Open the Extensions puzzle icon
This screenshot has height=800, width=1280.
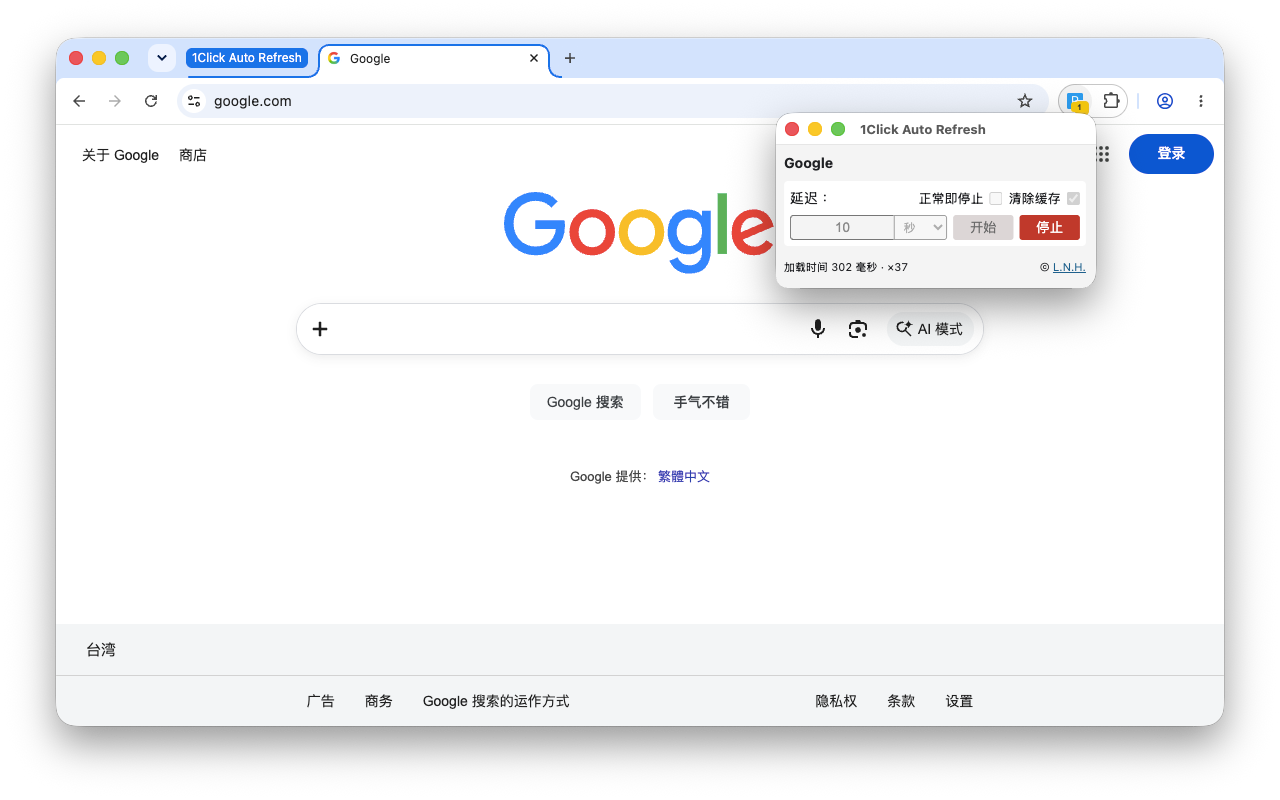point(1111,101)
